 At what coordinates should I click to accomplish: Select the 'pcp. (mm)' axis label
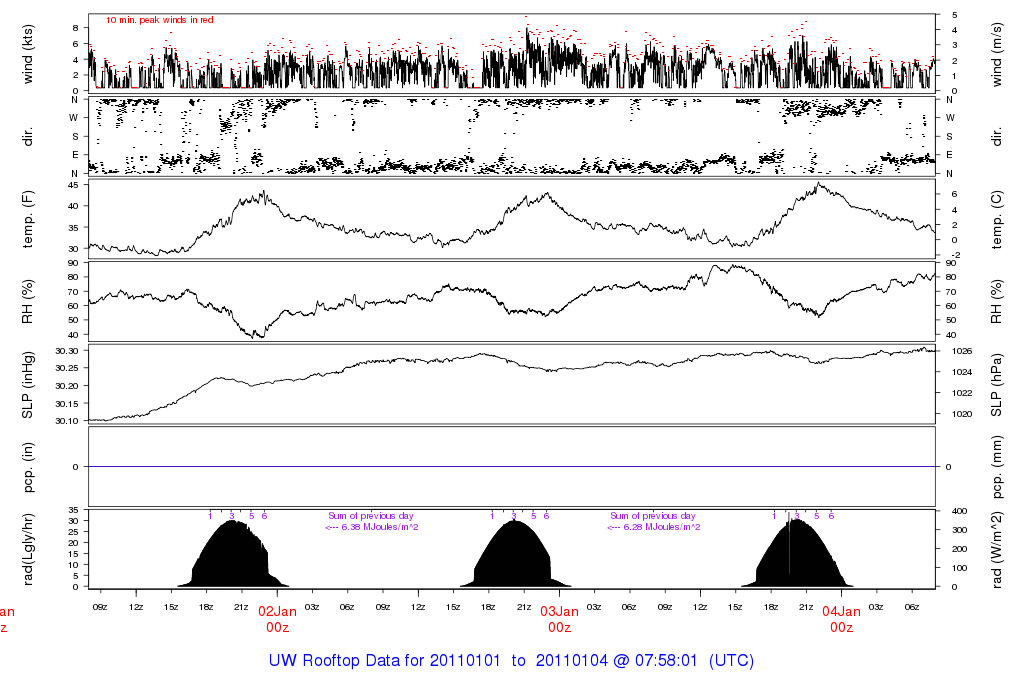[x=991, y=466]
